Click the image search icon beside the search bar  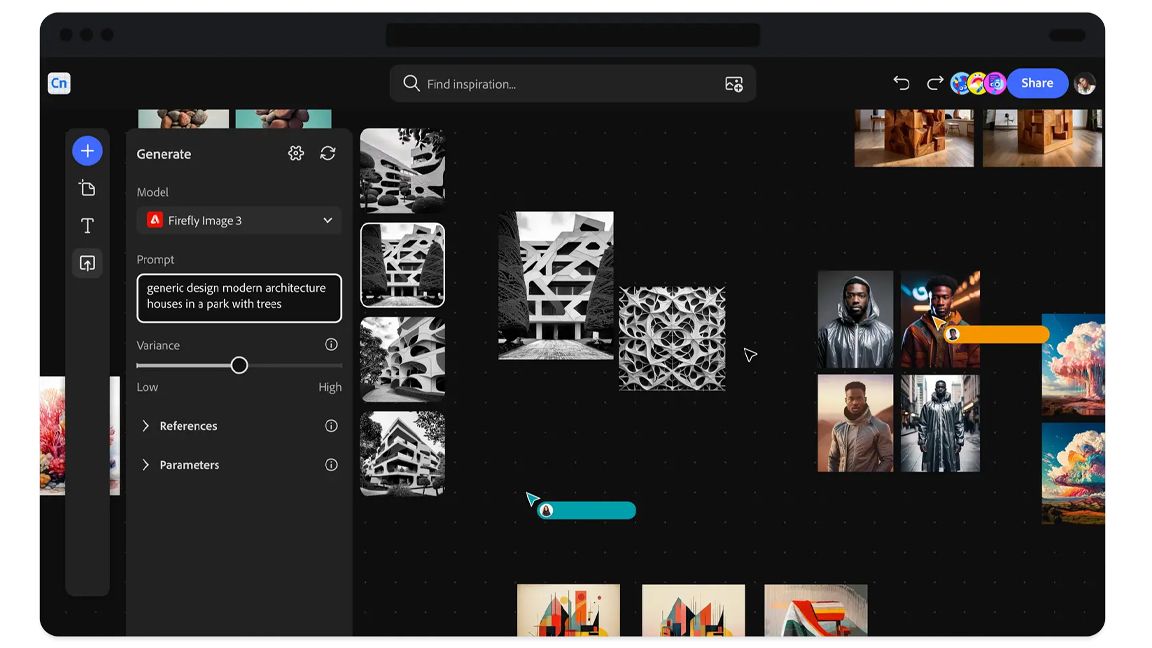[x=734, y=84]
